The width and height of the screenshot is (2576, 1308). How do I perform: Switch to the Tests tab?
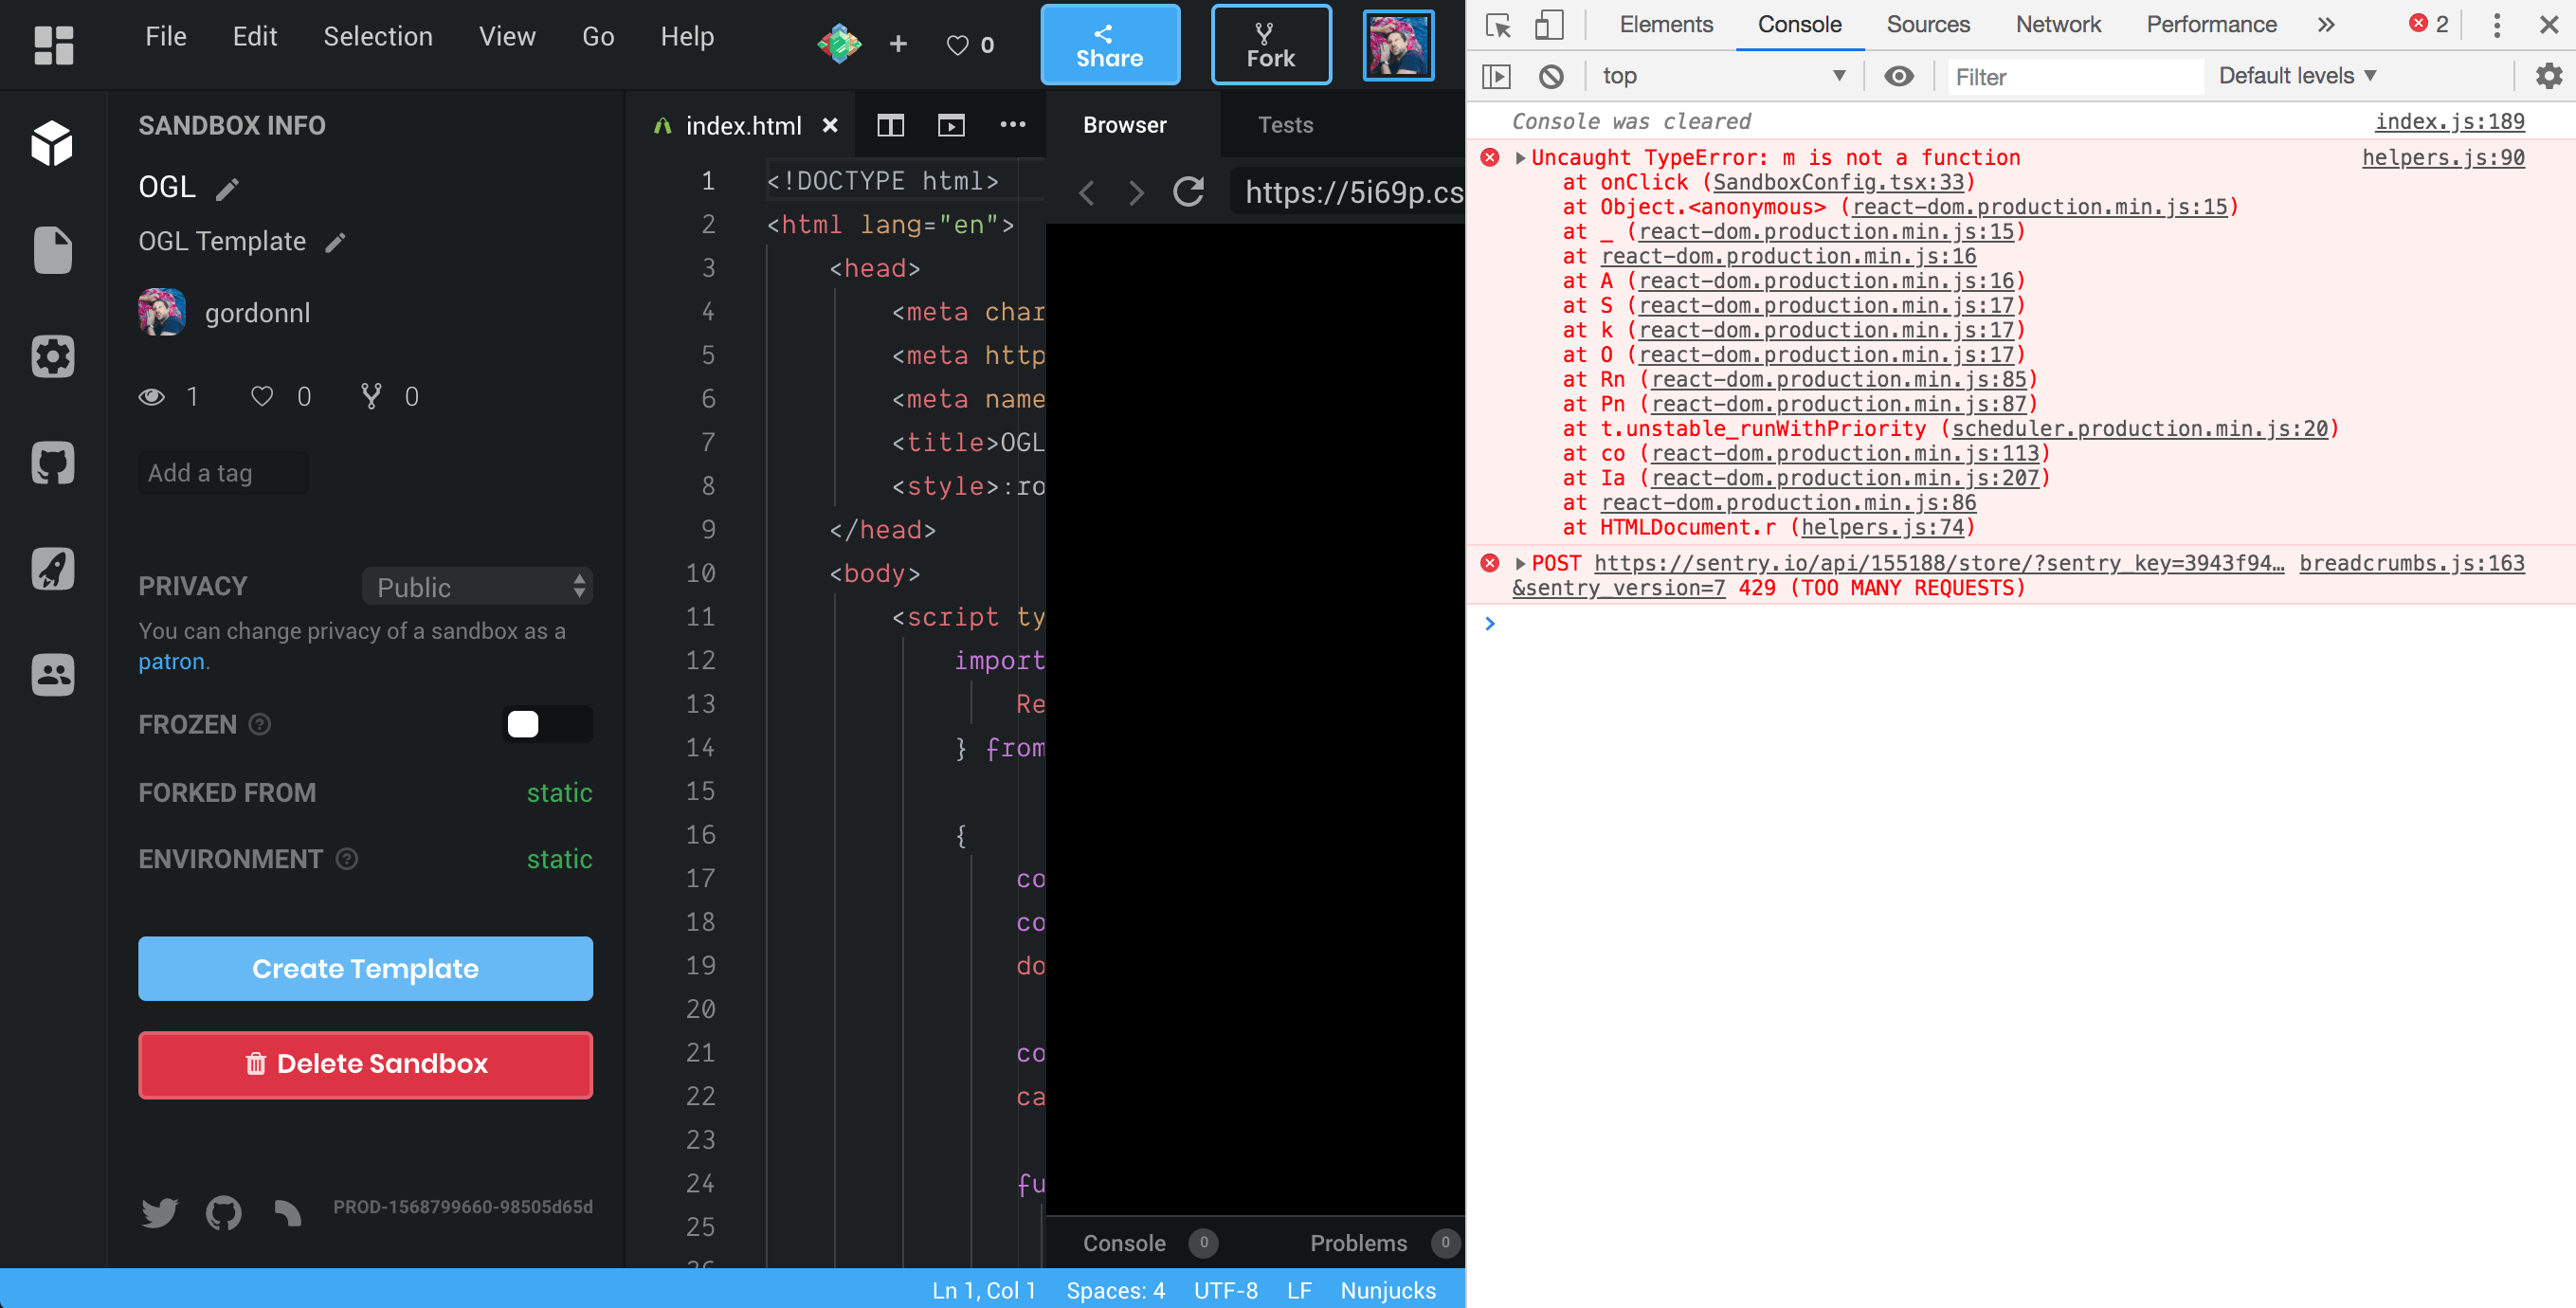(1285, 125)
